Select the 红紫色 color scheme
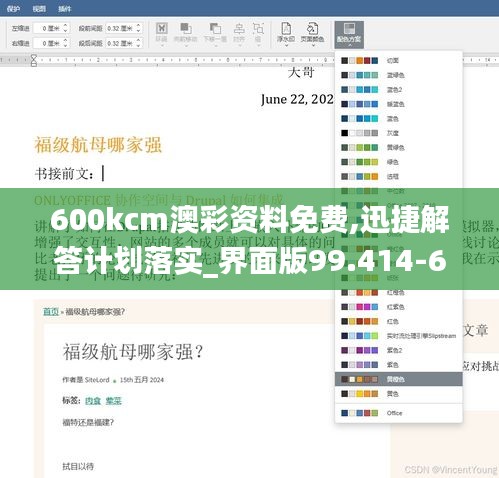This screenshot has height=478, width=499. tap(399, 307)
